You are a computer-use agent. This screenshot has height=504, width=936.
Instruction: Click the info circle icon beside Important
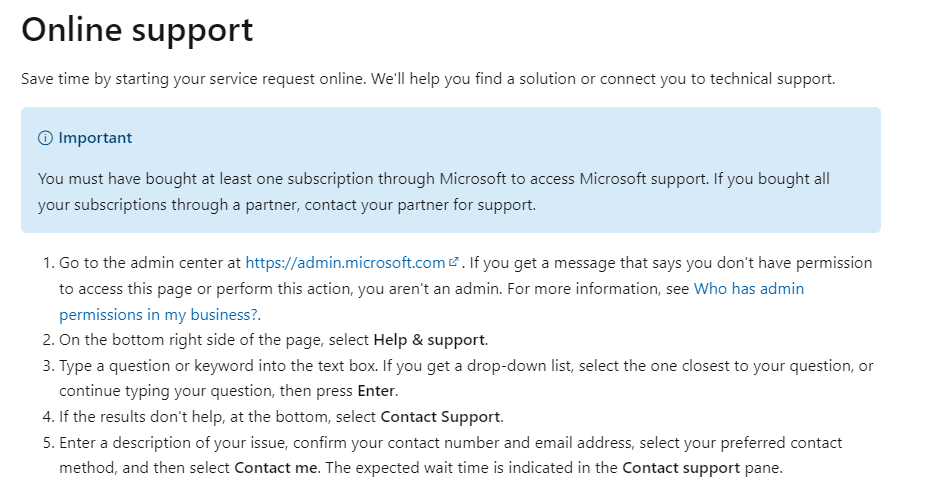[45, 138]
